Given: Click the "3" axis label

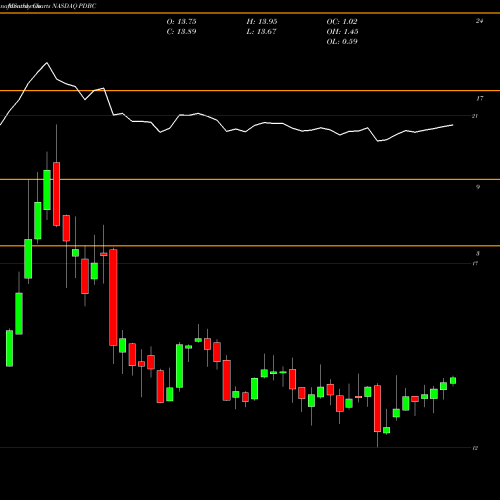Looking at the screenshot, I should coord(478,254).
